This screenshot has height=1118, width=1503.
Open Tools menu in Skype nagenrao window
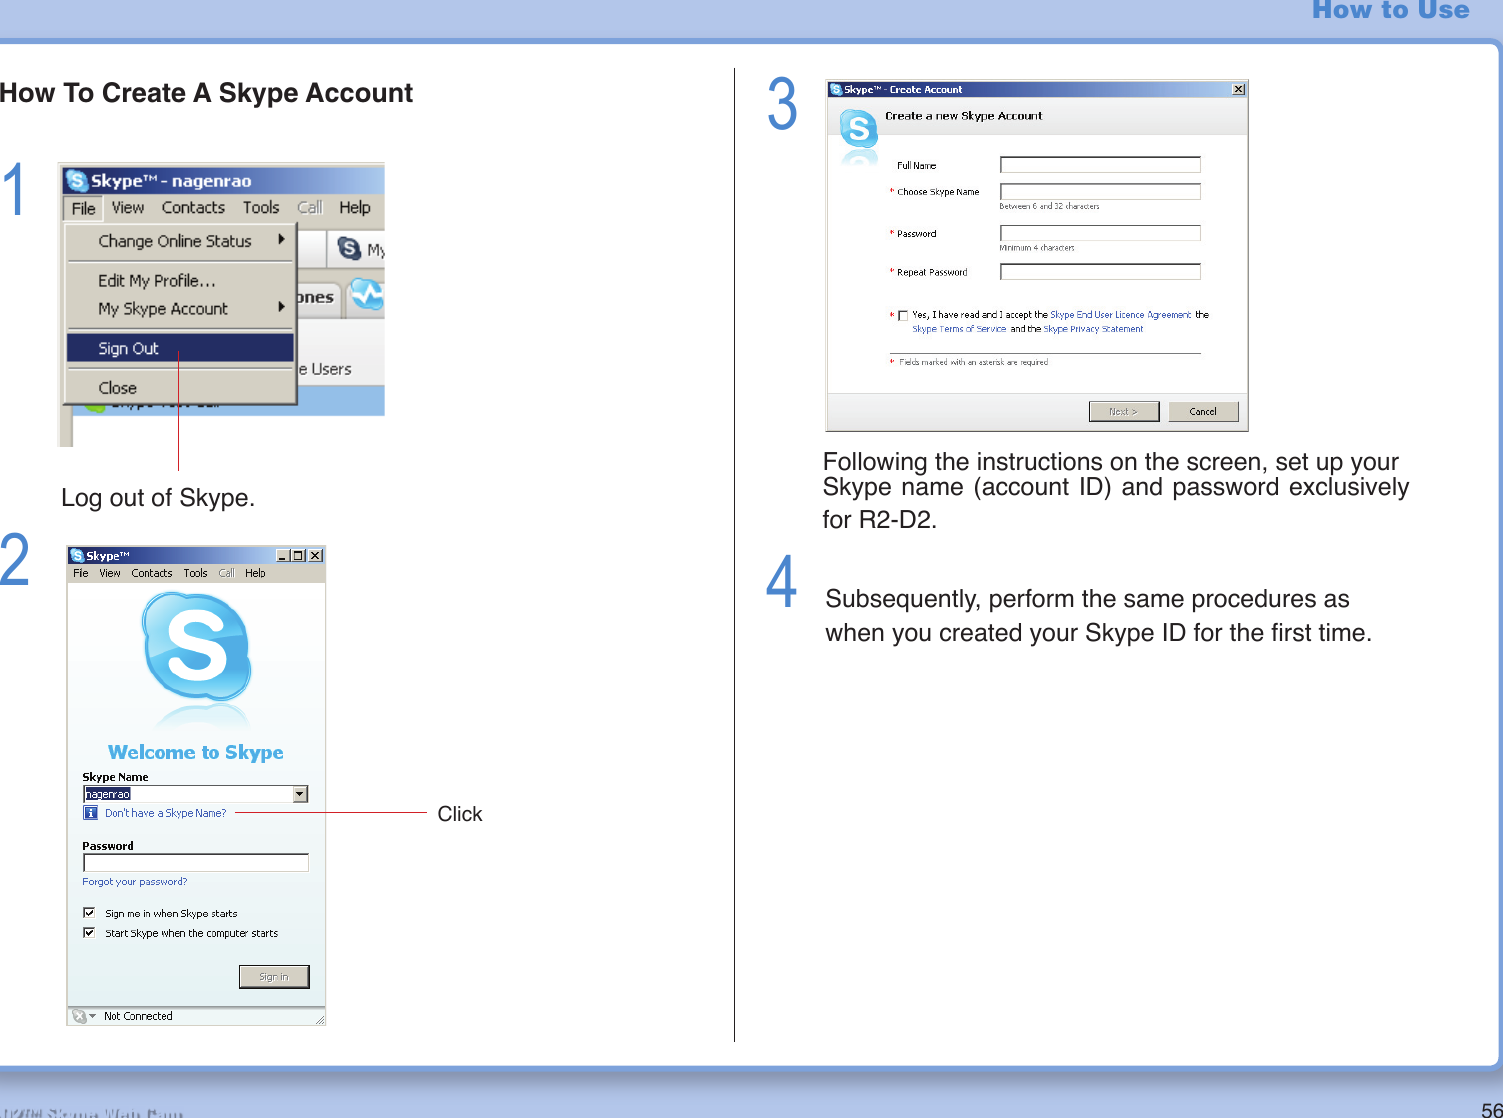tap(261, 208)
